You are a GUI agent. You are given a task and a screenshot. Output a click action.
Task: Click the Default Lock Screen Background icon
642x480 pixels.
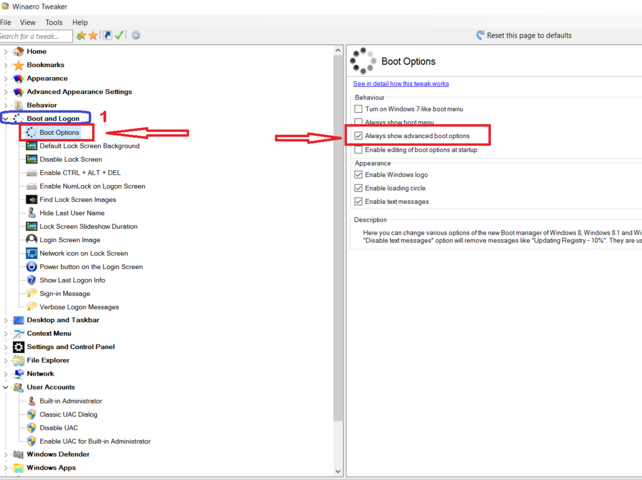point(32,146)
